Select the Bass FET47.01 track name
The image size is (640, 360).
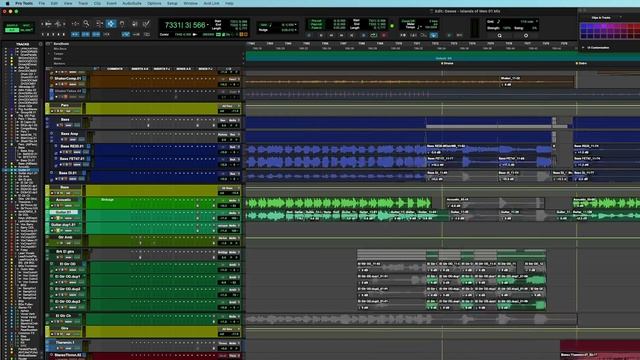coord(72,159)
